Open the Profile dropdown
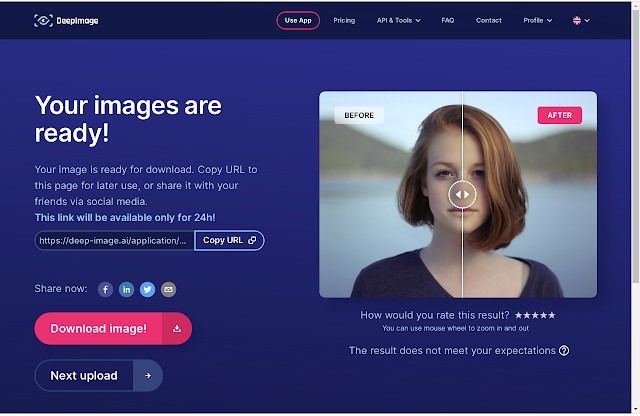The width and height of the screenshot is (640, 416). [538, 20]
